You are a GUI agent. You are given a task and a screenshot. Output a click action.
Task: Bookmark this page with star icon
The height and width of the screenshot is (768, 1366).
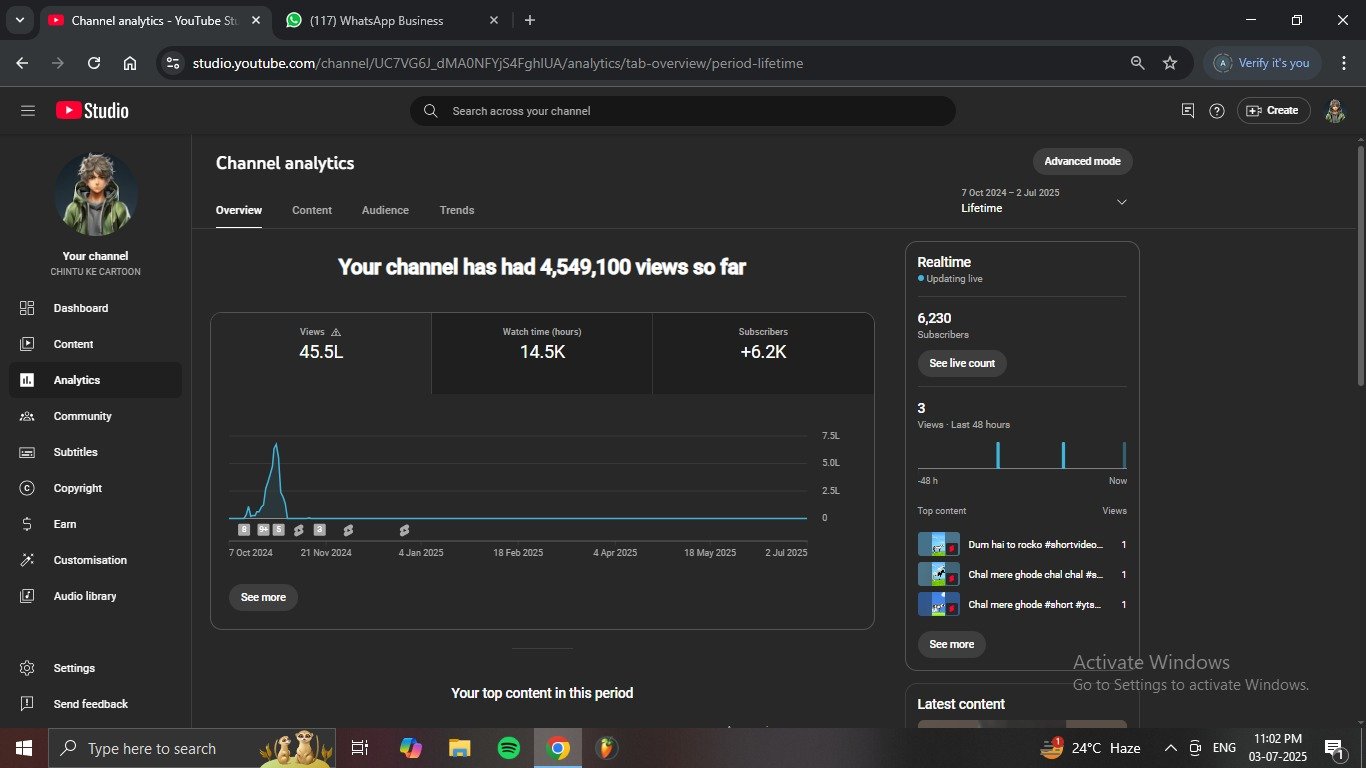pos(1170,63)
